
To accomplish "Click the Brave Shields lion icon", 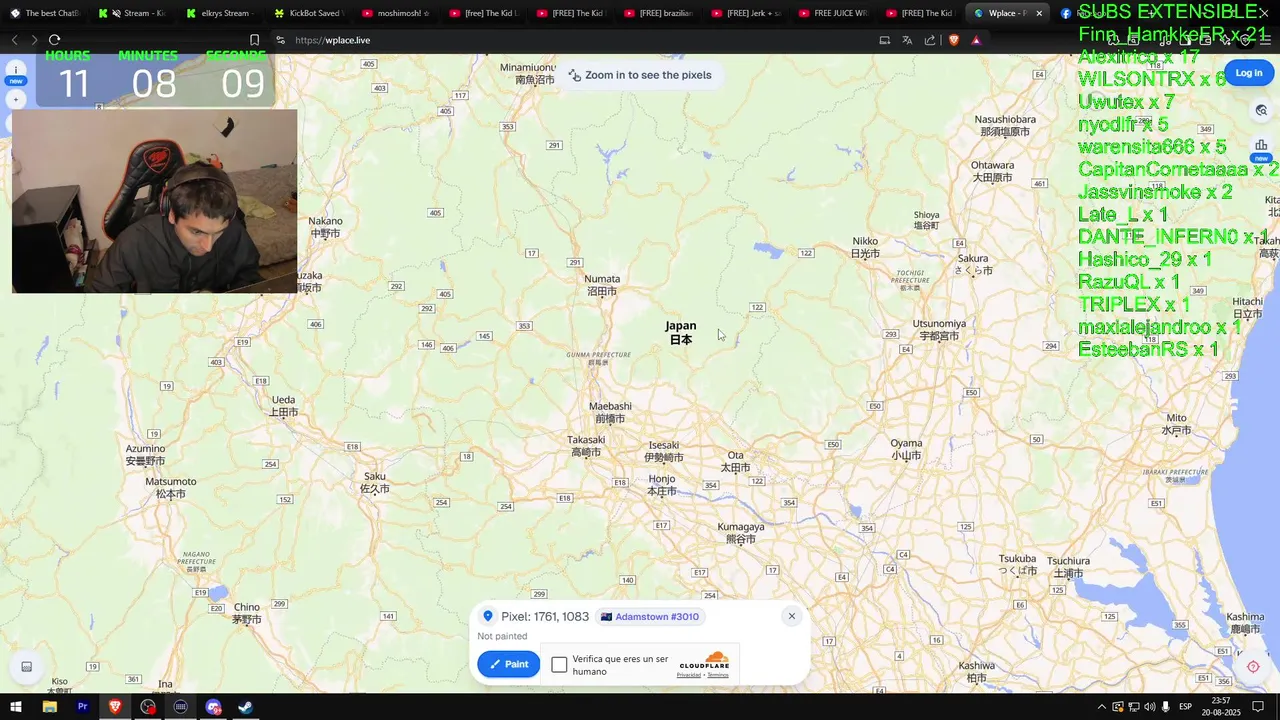I will tap(953, 40).
